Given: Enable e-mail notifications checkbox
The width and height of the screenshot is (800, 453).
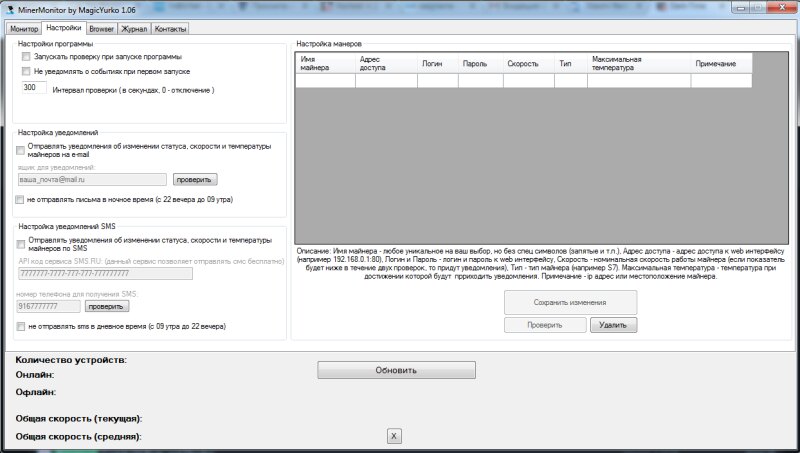Looking at the screenshot, I should 21,148.
